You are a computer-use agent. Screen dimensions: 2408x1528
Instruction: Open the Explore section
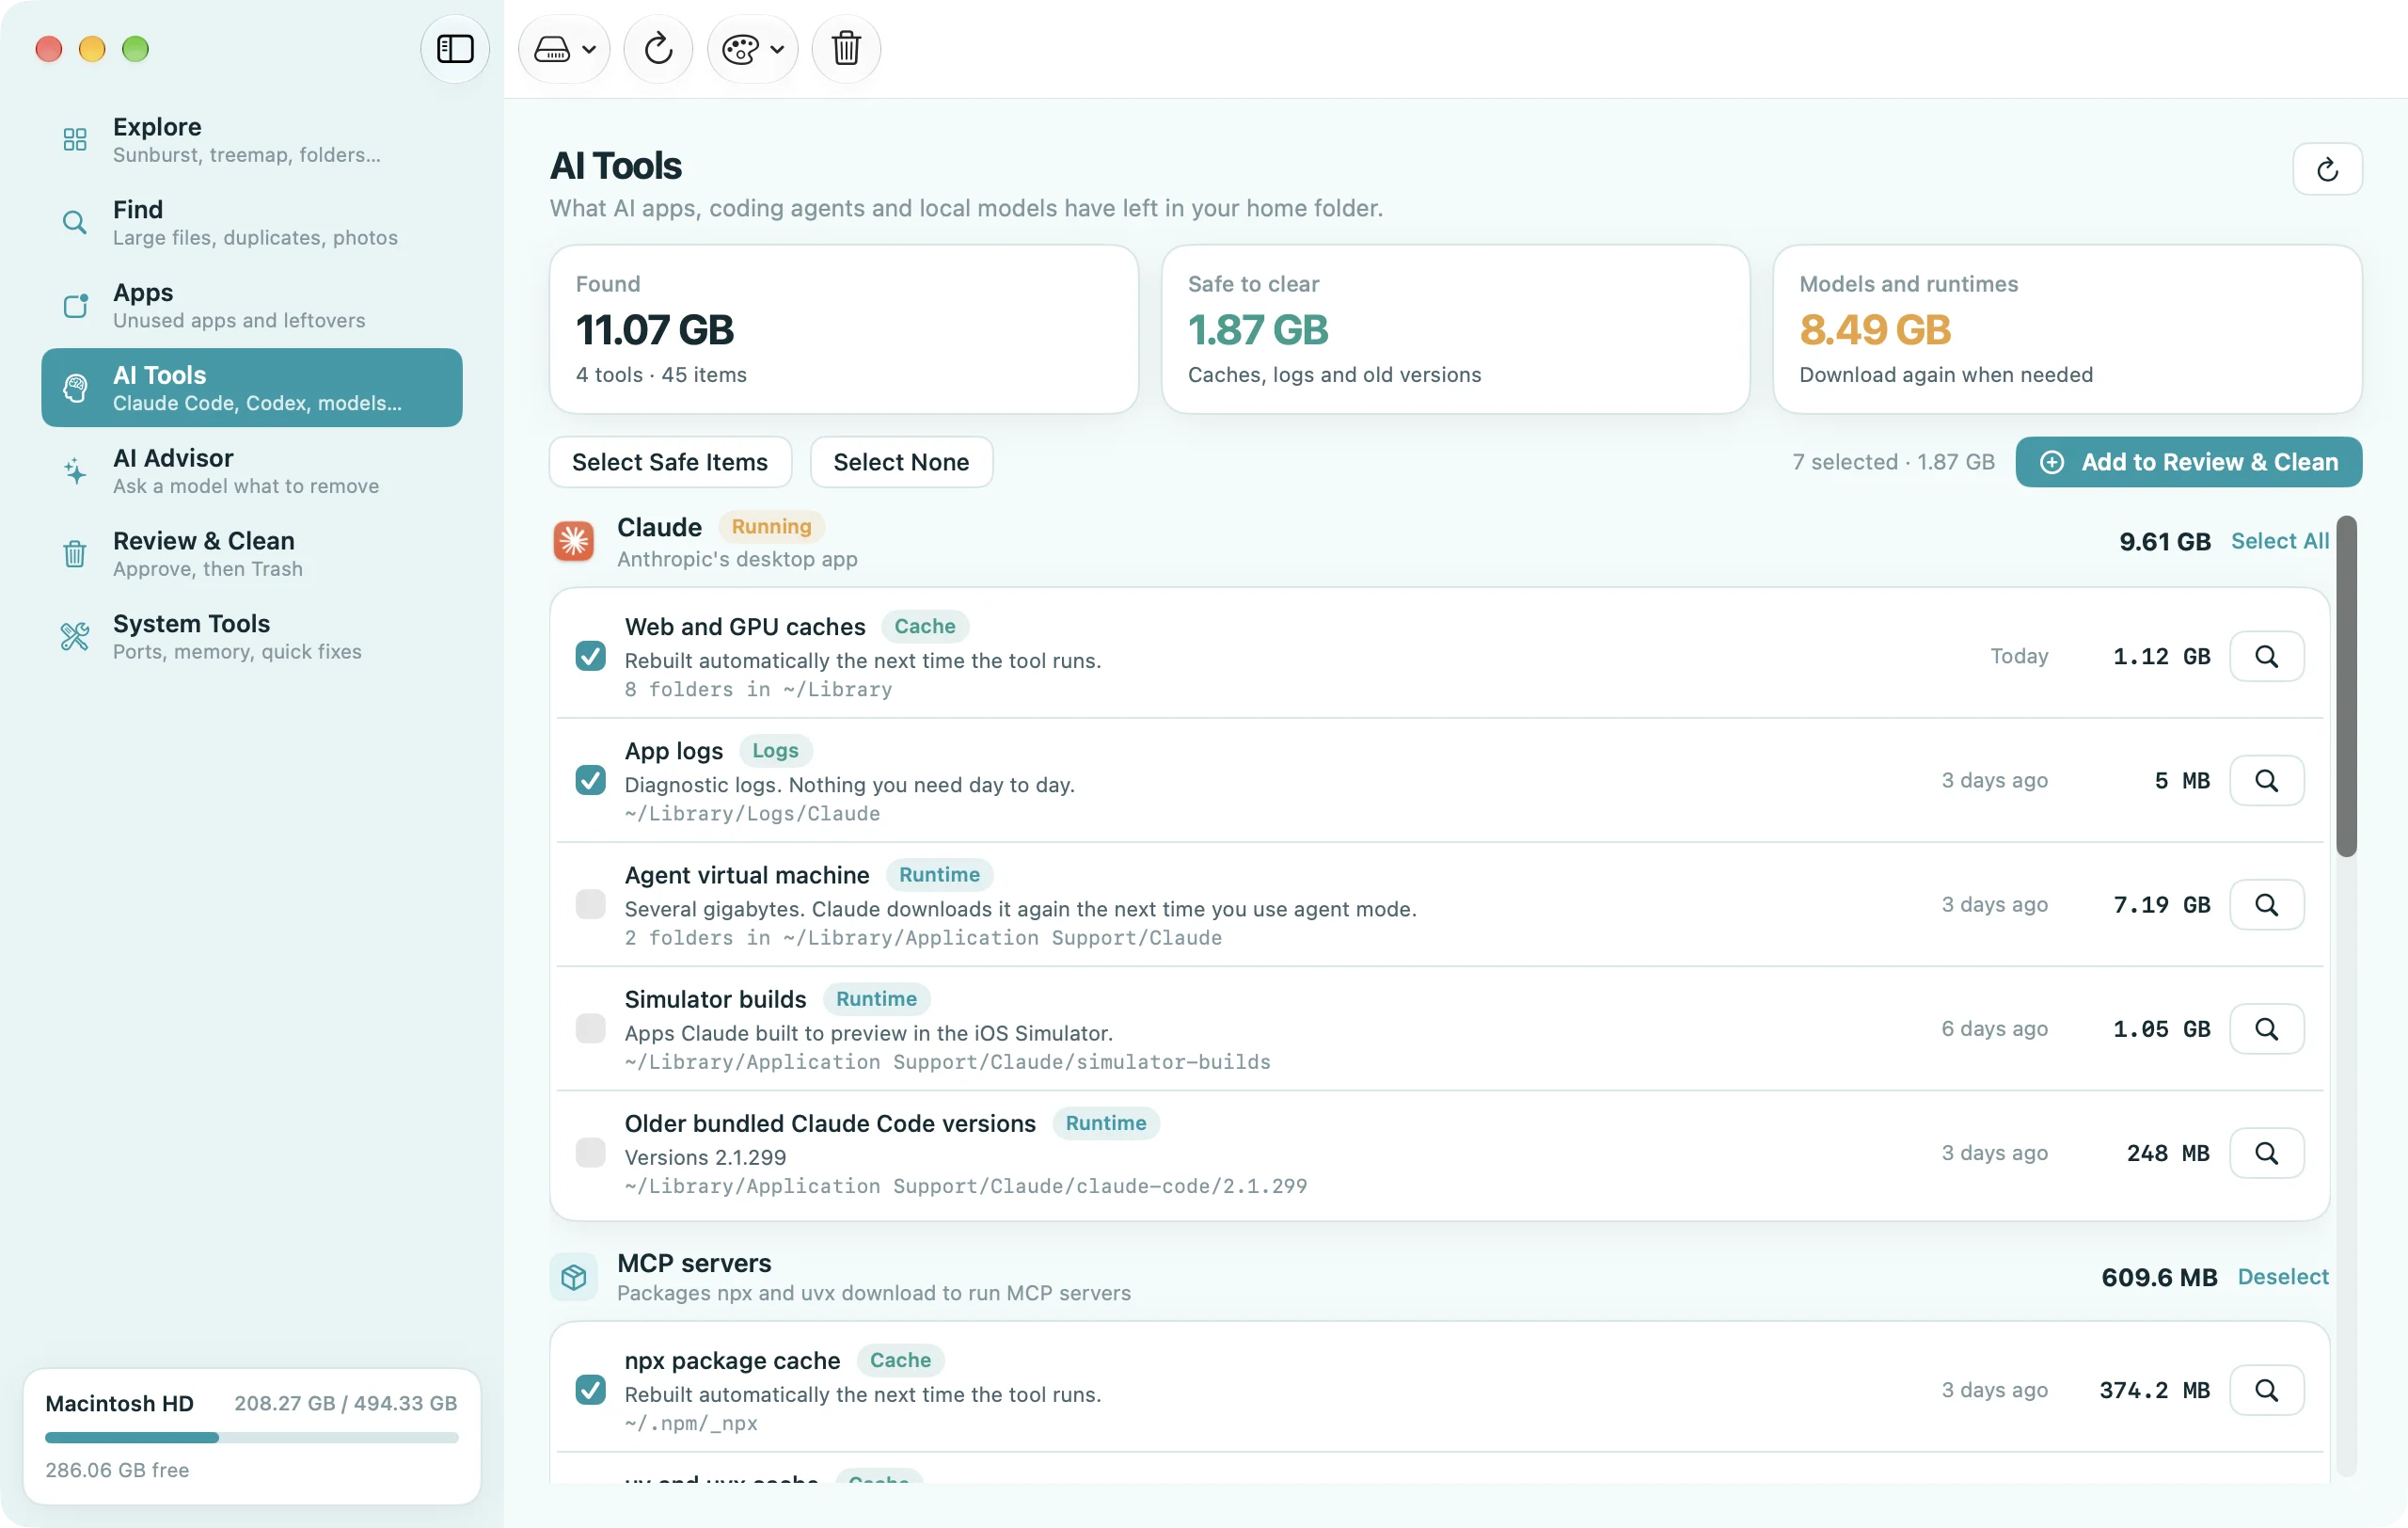tap(252, 139)
